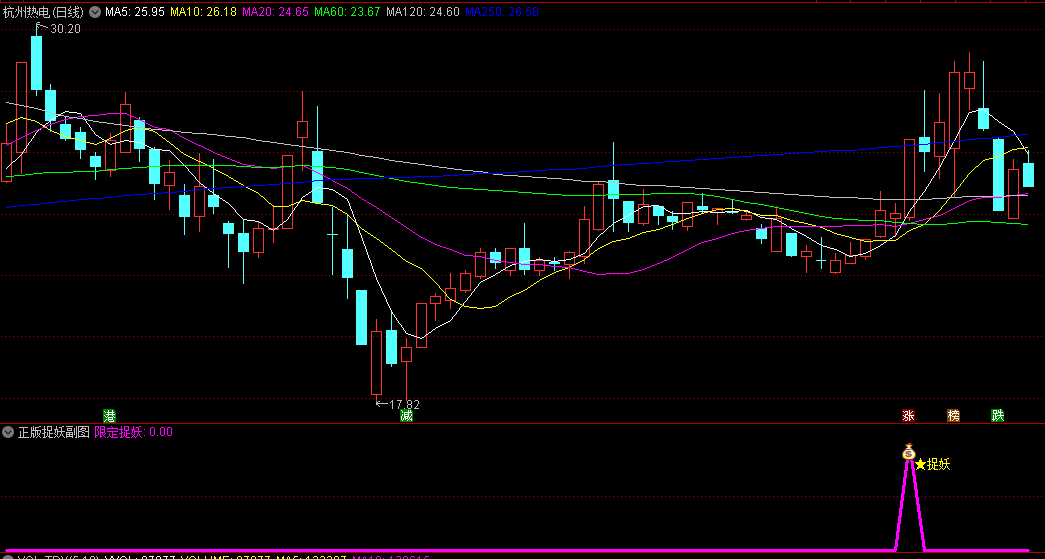Screen dimensions: 1045x559
Task: Select the MA20: 24.65 indicator label
Action: click(275, 11)
